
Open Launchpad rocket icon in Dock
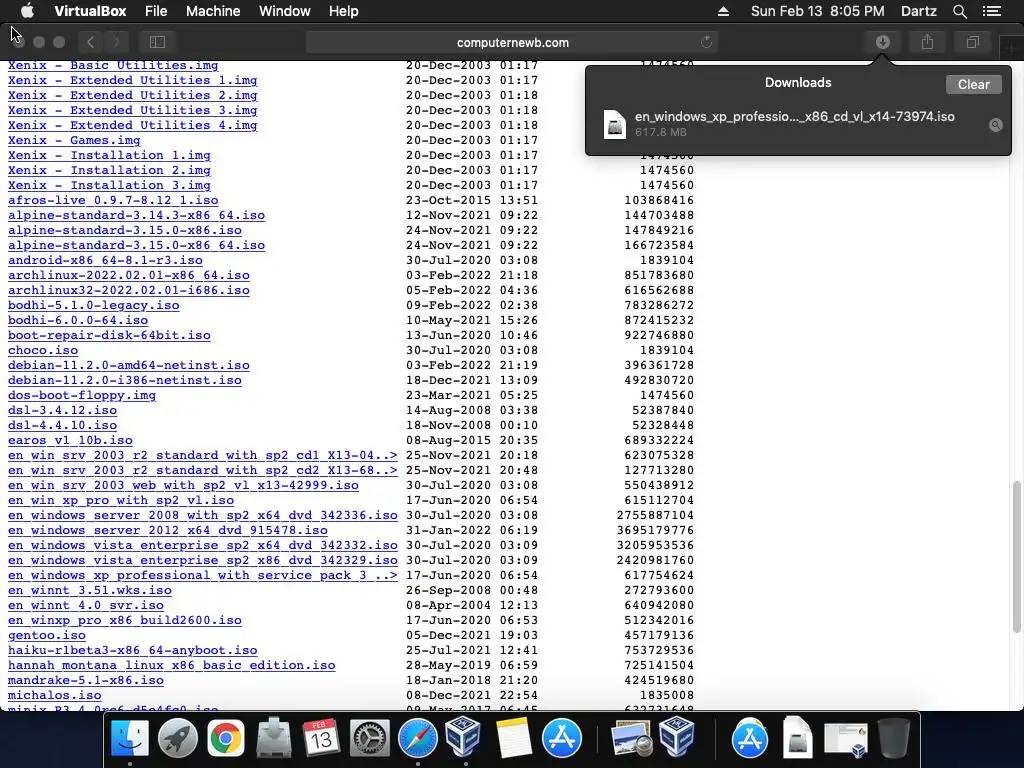tap(178, 739)
